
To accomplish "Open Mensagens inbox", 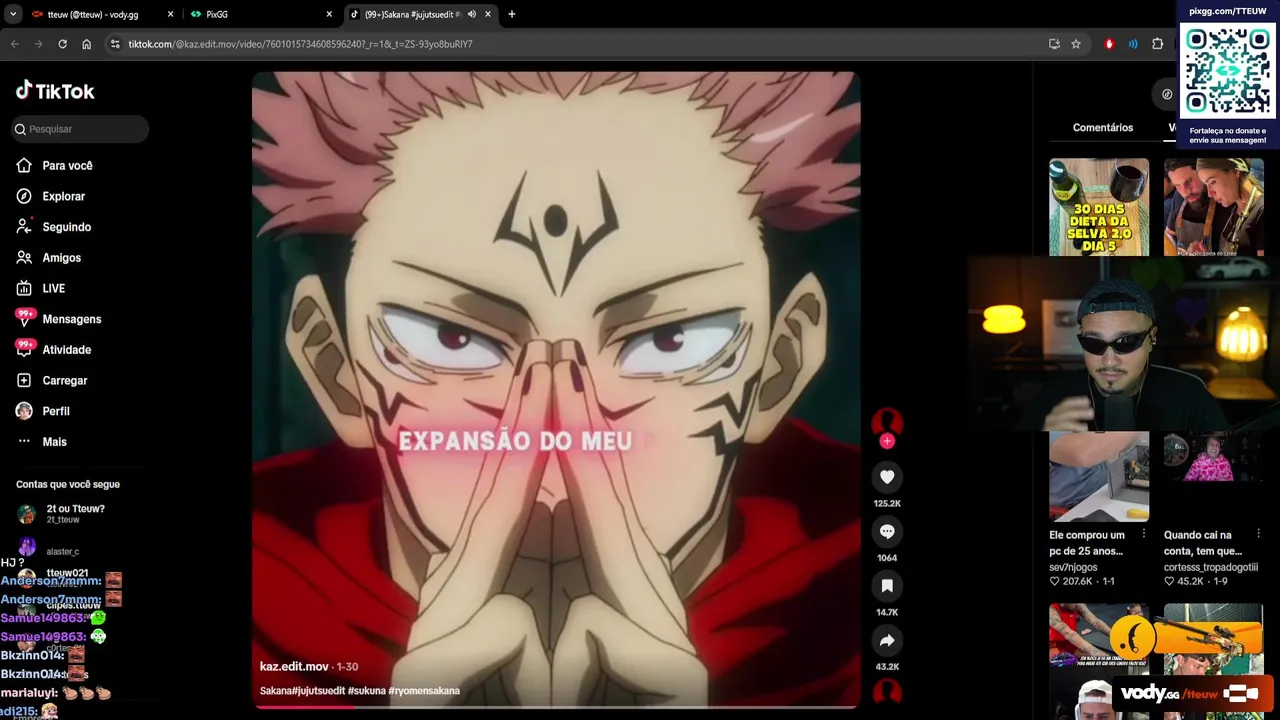I will tap(71, 319).
